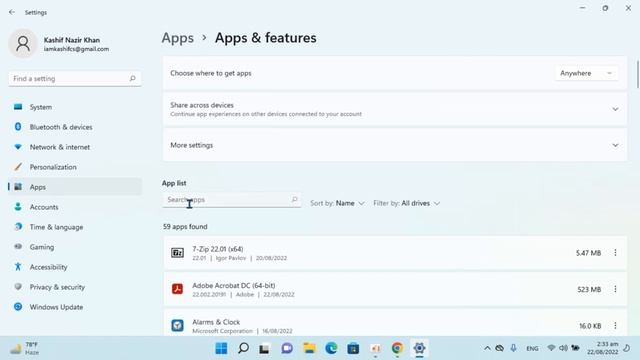Open more options for 7-Zip 22.01
Image resolution: width=640 pixels, height=360 pixels.
point(615,253)
